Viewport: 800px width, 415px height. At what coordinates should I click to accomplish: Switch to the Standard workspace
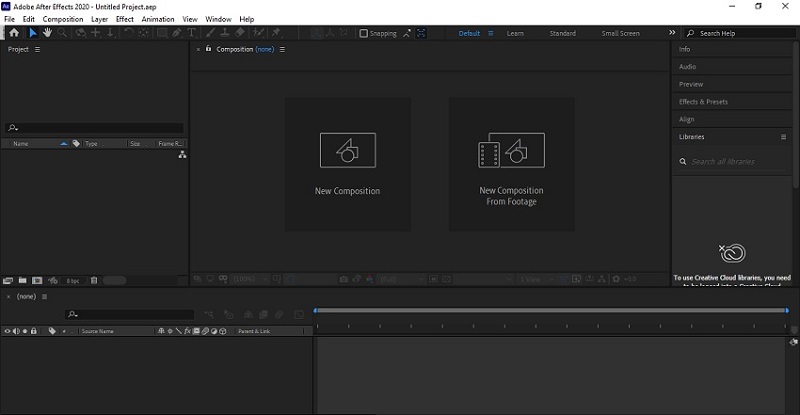(x=562, y=33)
